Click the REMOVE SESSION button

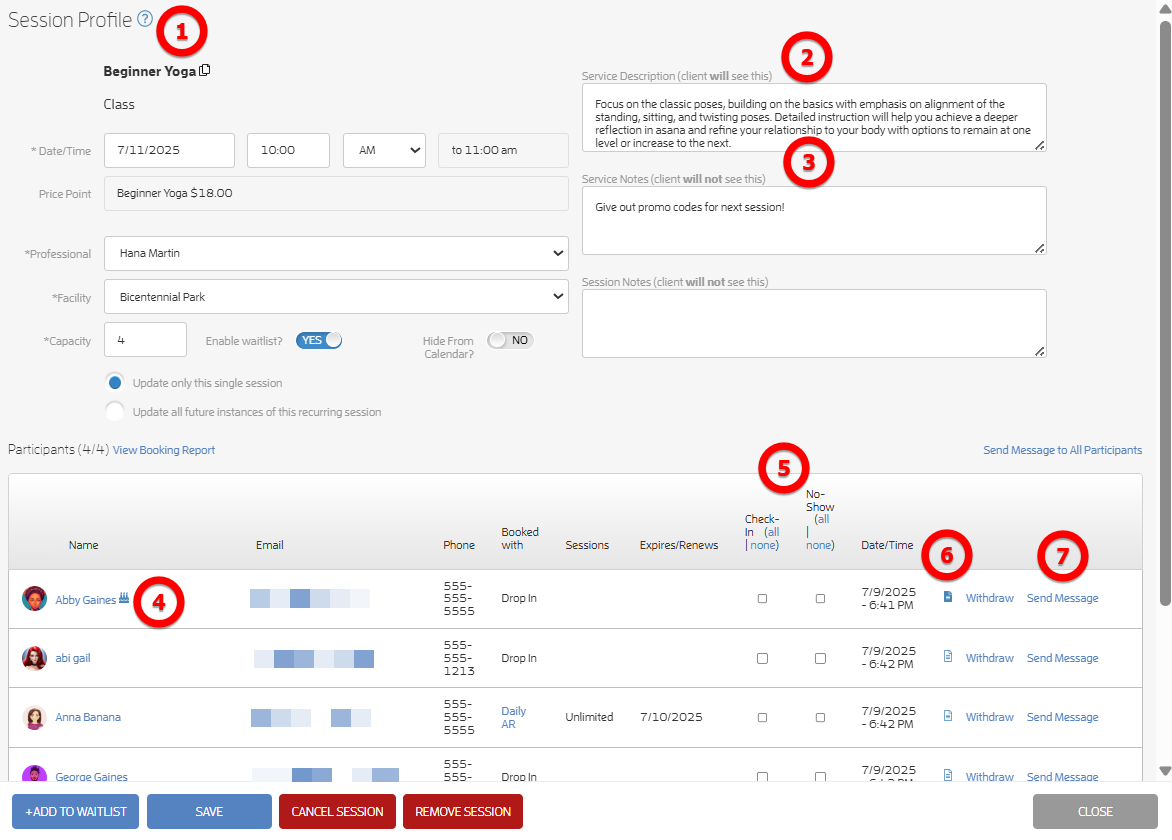point(463,812)
